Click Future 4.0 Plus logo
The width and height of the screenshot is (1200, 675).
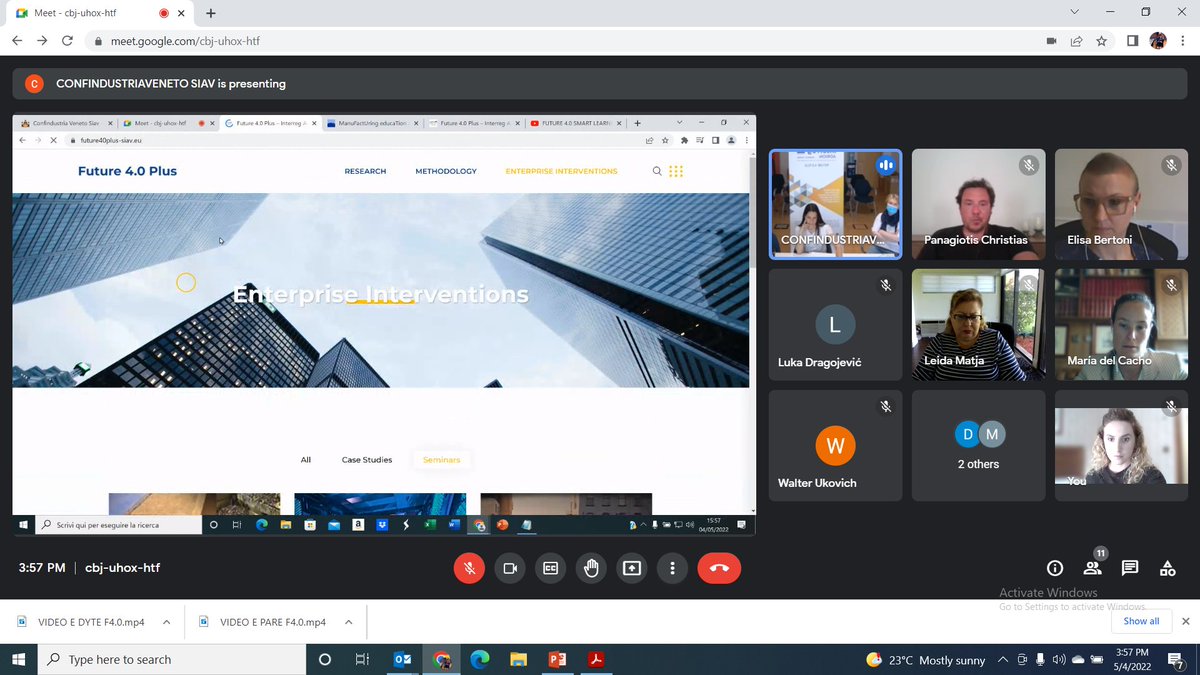(127, 171)
